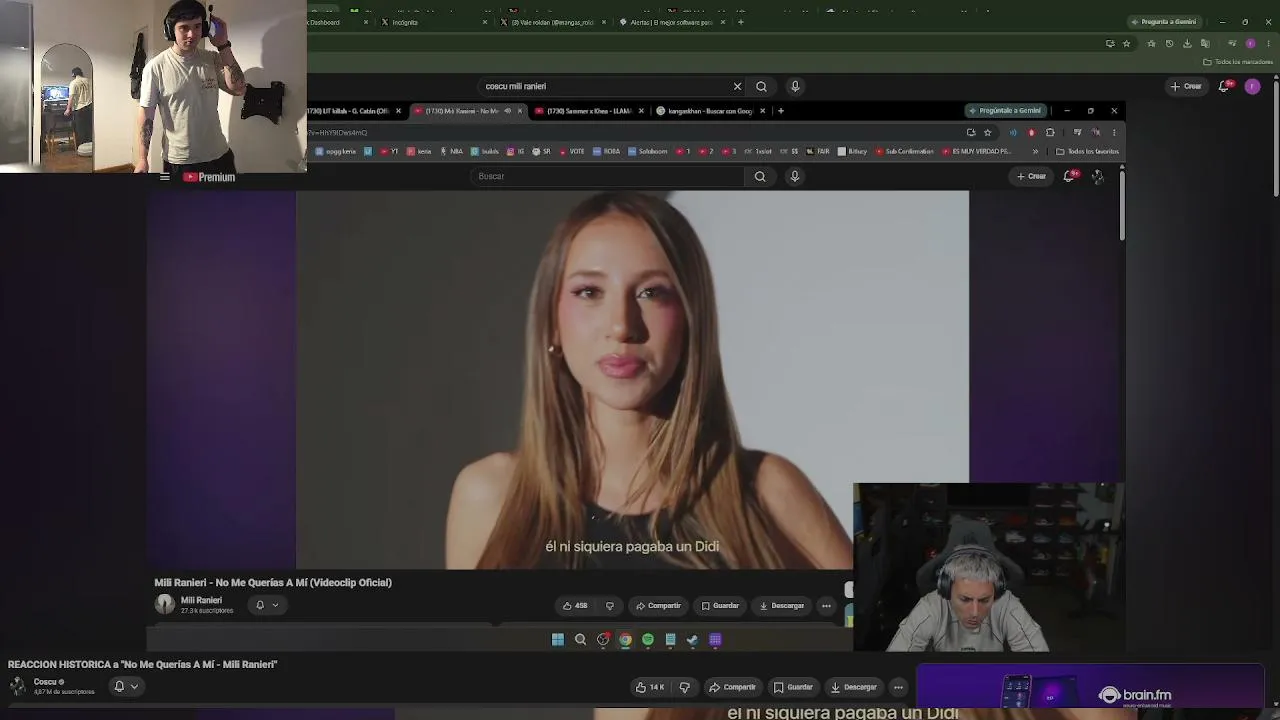
Task: Open the 'Soloboom' bookmark
Action: (x=648, y=152)
